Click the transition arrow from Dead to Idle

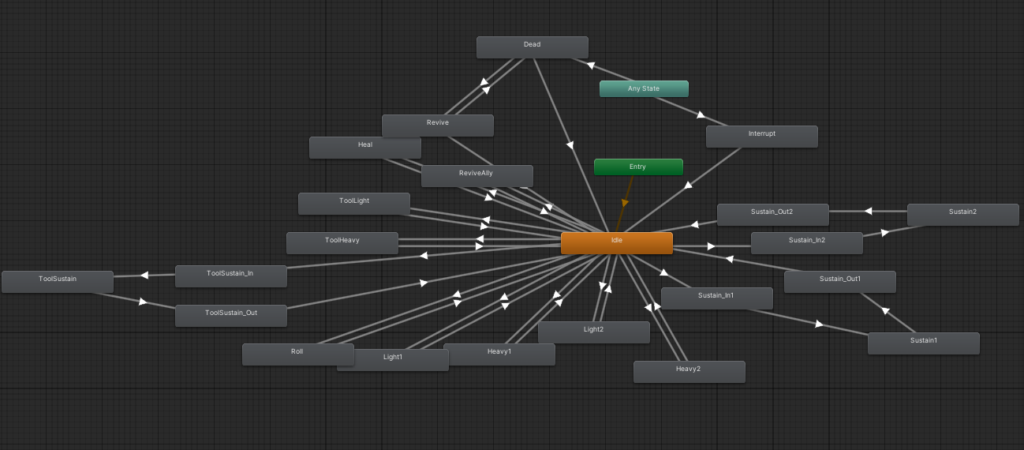coord(570,145)
